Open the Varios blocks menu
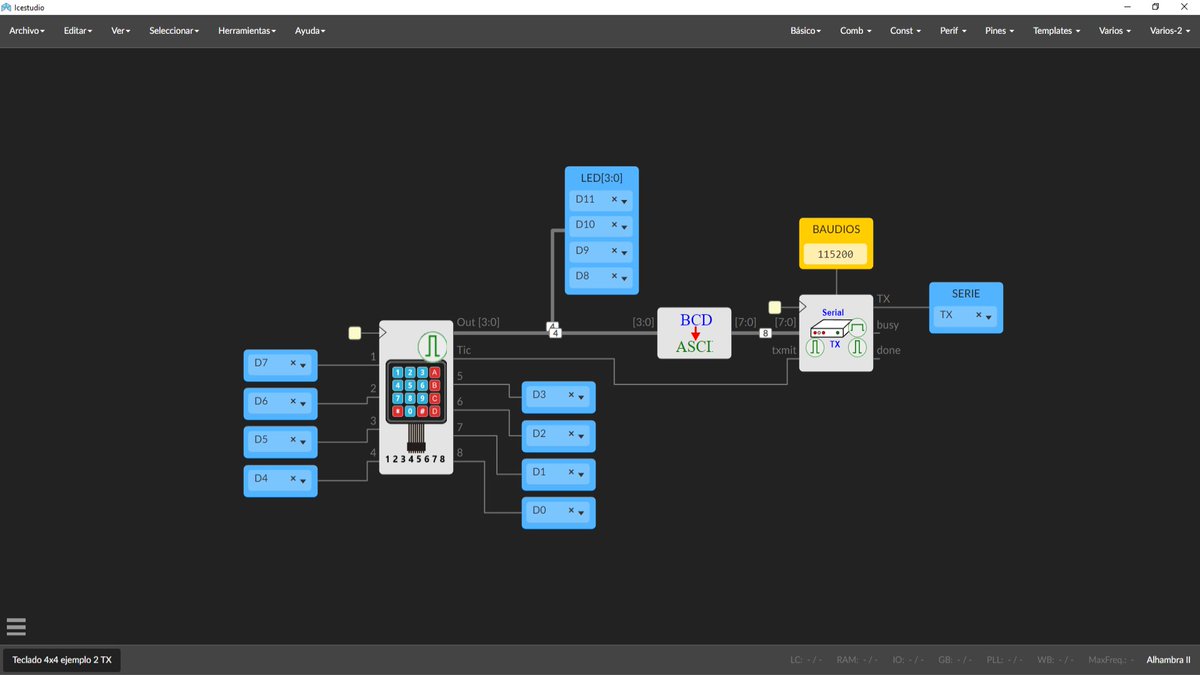Image resolution: width=1200 pixels, height=675 pixels. coord(1114,31)
